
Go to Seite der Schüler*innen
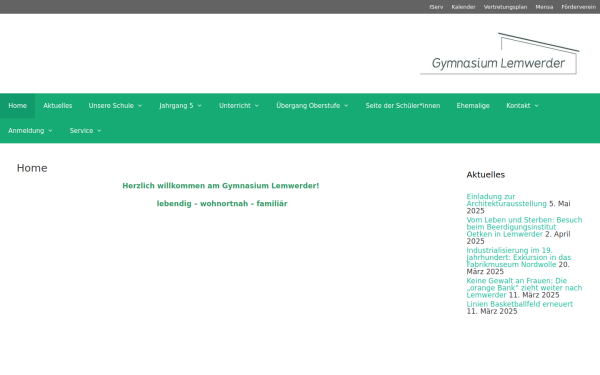pyautogui.click(x=403, y=106)
